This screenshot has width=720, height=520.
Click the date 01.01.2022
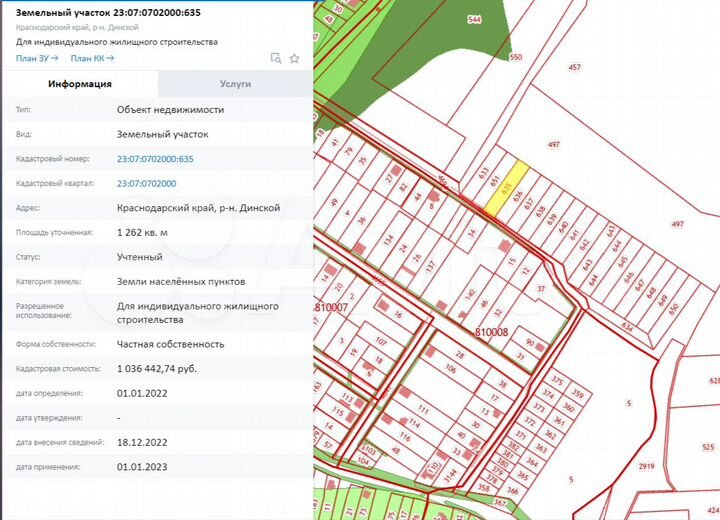(x=142, y=393)
